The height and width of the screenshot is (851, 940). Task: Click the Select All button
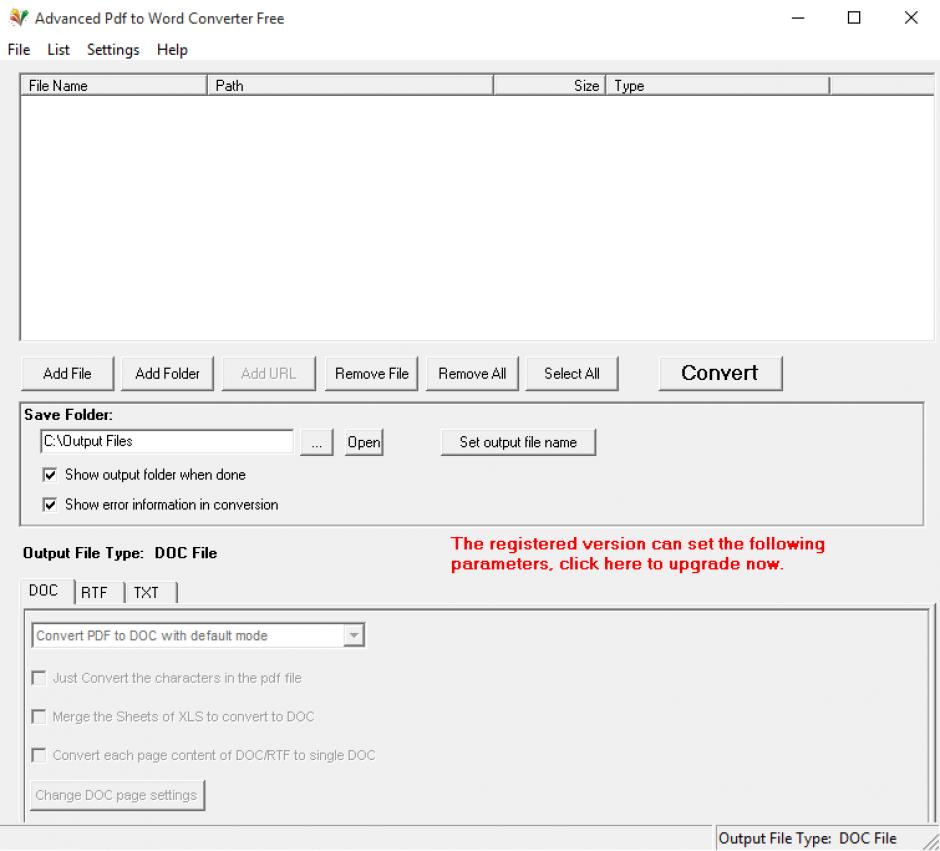(x=572, y=374)
